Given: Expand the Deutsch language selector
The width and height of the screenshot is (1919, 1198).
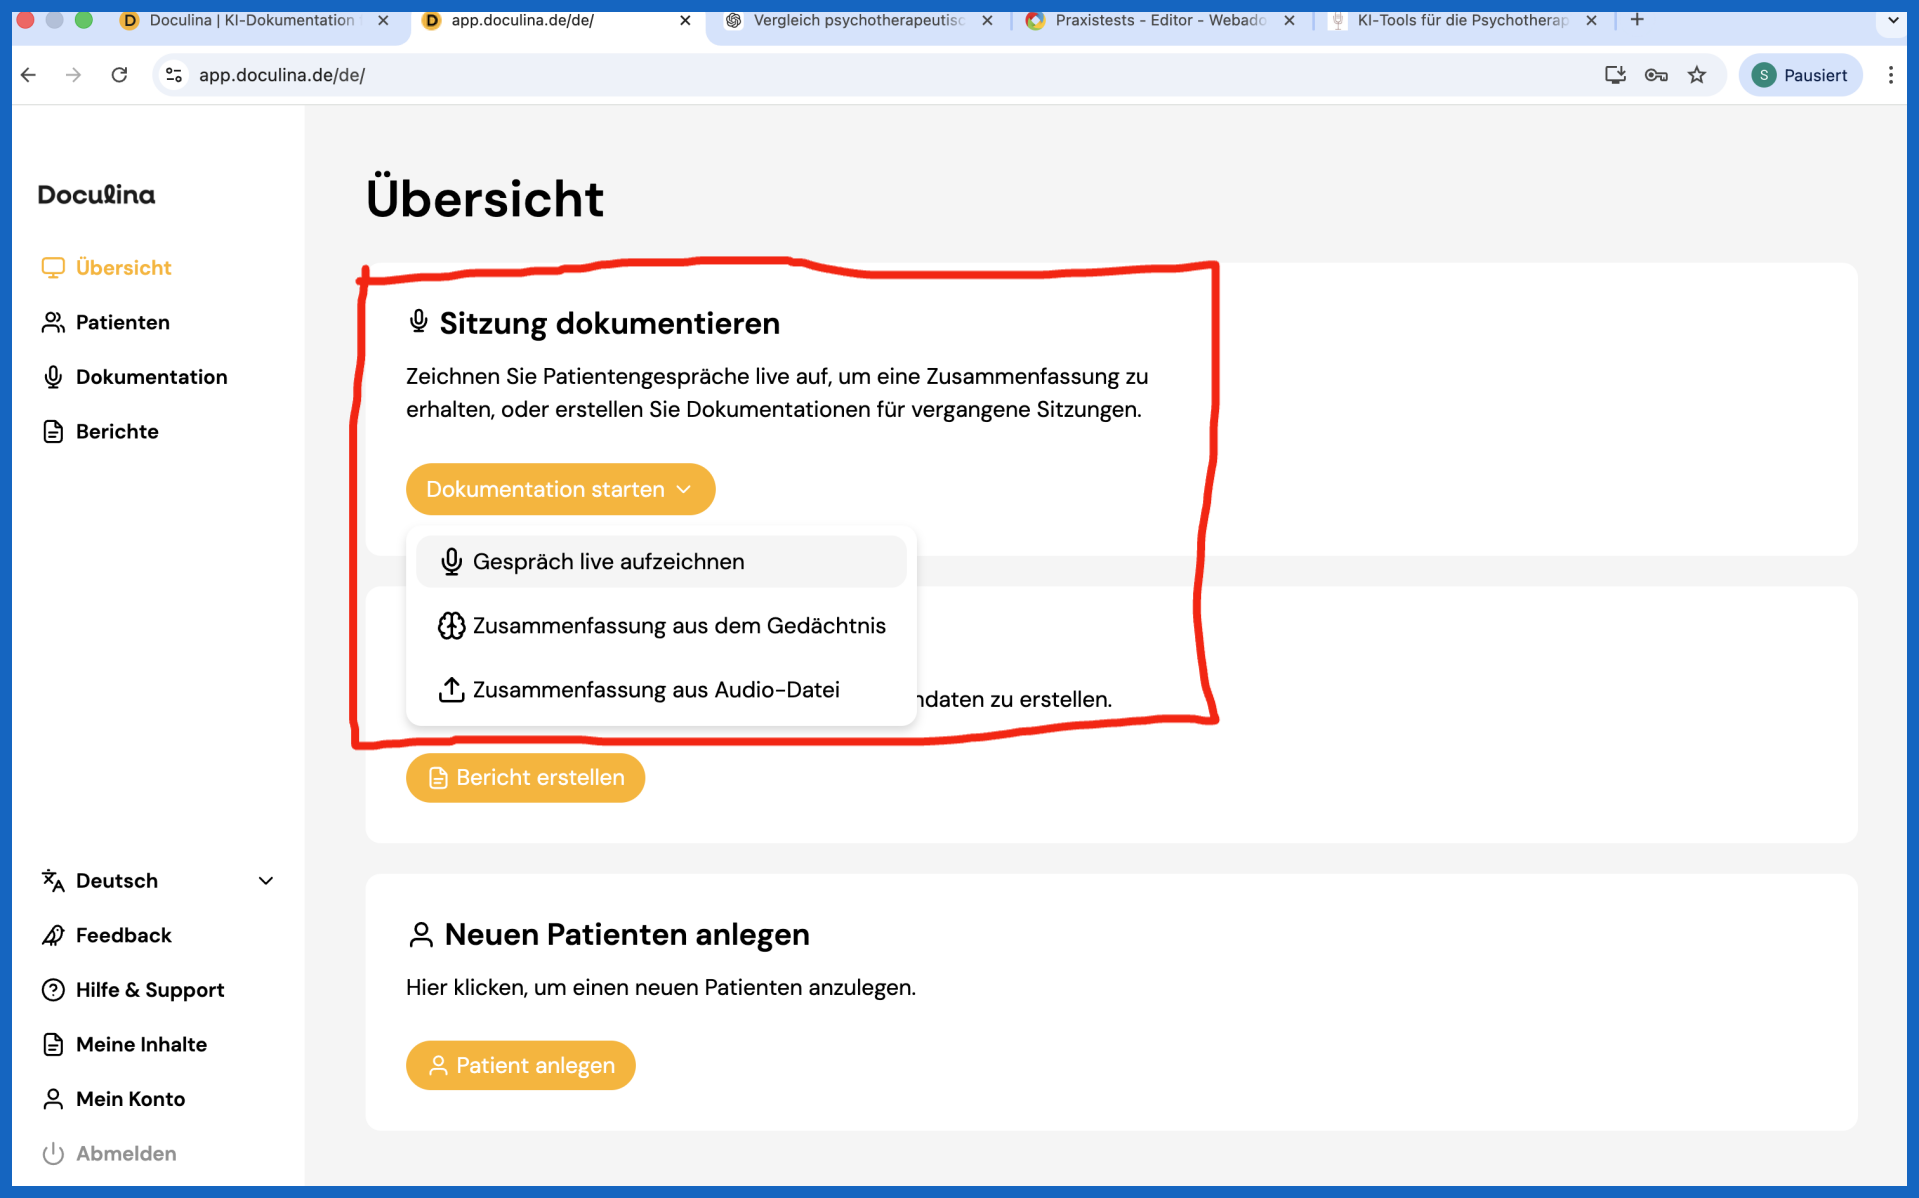Looking at the screenshot, I should (158, 881).
